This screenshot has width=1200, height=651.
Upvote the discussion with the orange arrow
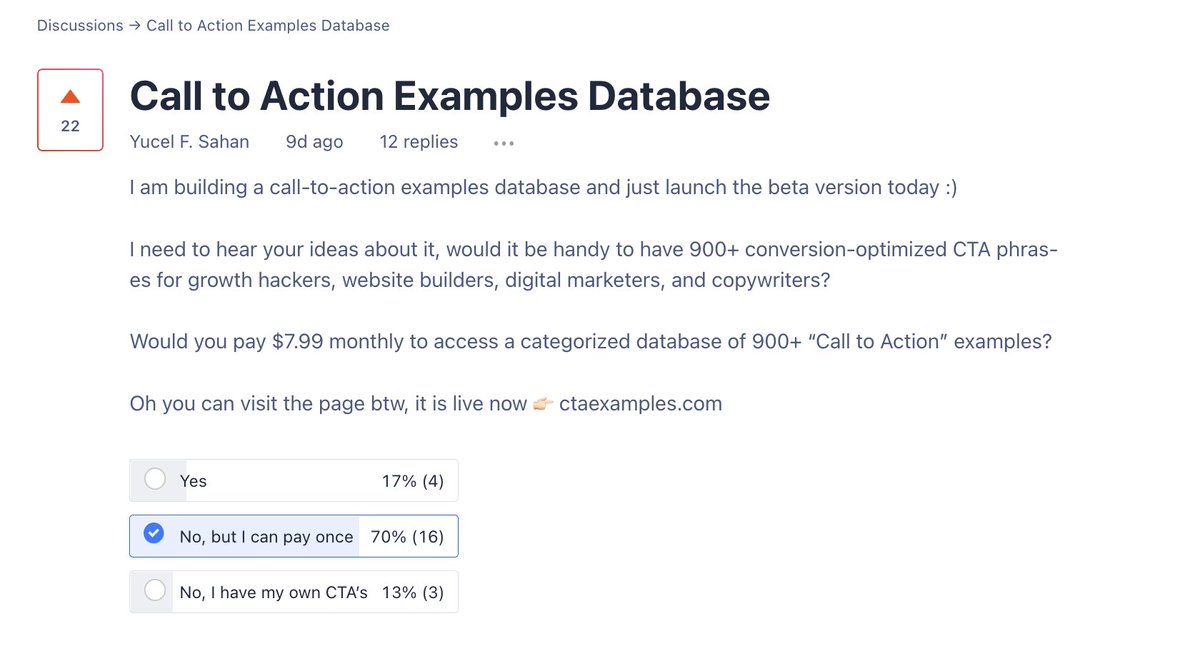(x=70, y=97)
